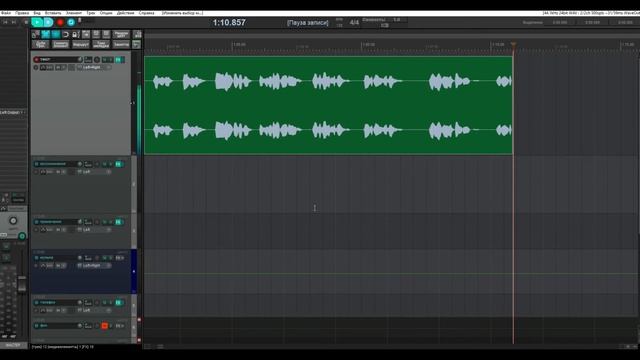This screenshot has height=360, width=640.
Task: Open the Left input dropdown on the second track
Action: pos(94,172)
